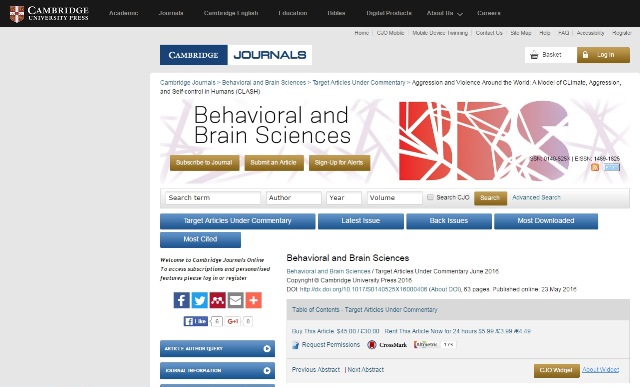Click into the Year field
The image size is (640, 387).
pyautogui.click(x=344, y=198)
